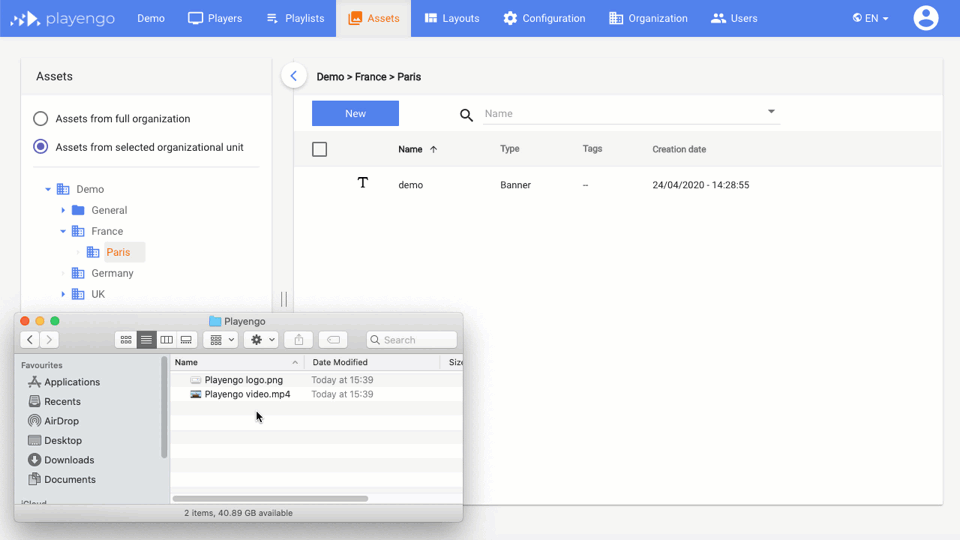Click Finder share button

[299, 340]
